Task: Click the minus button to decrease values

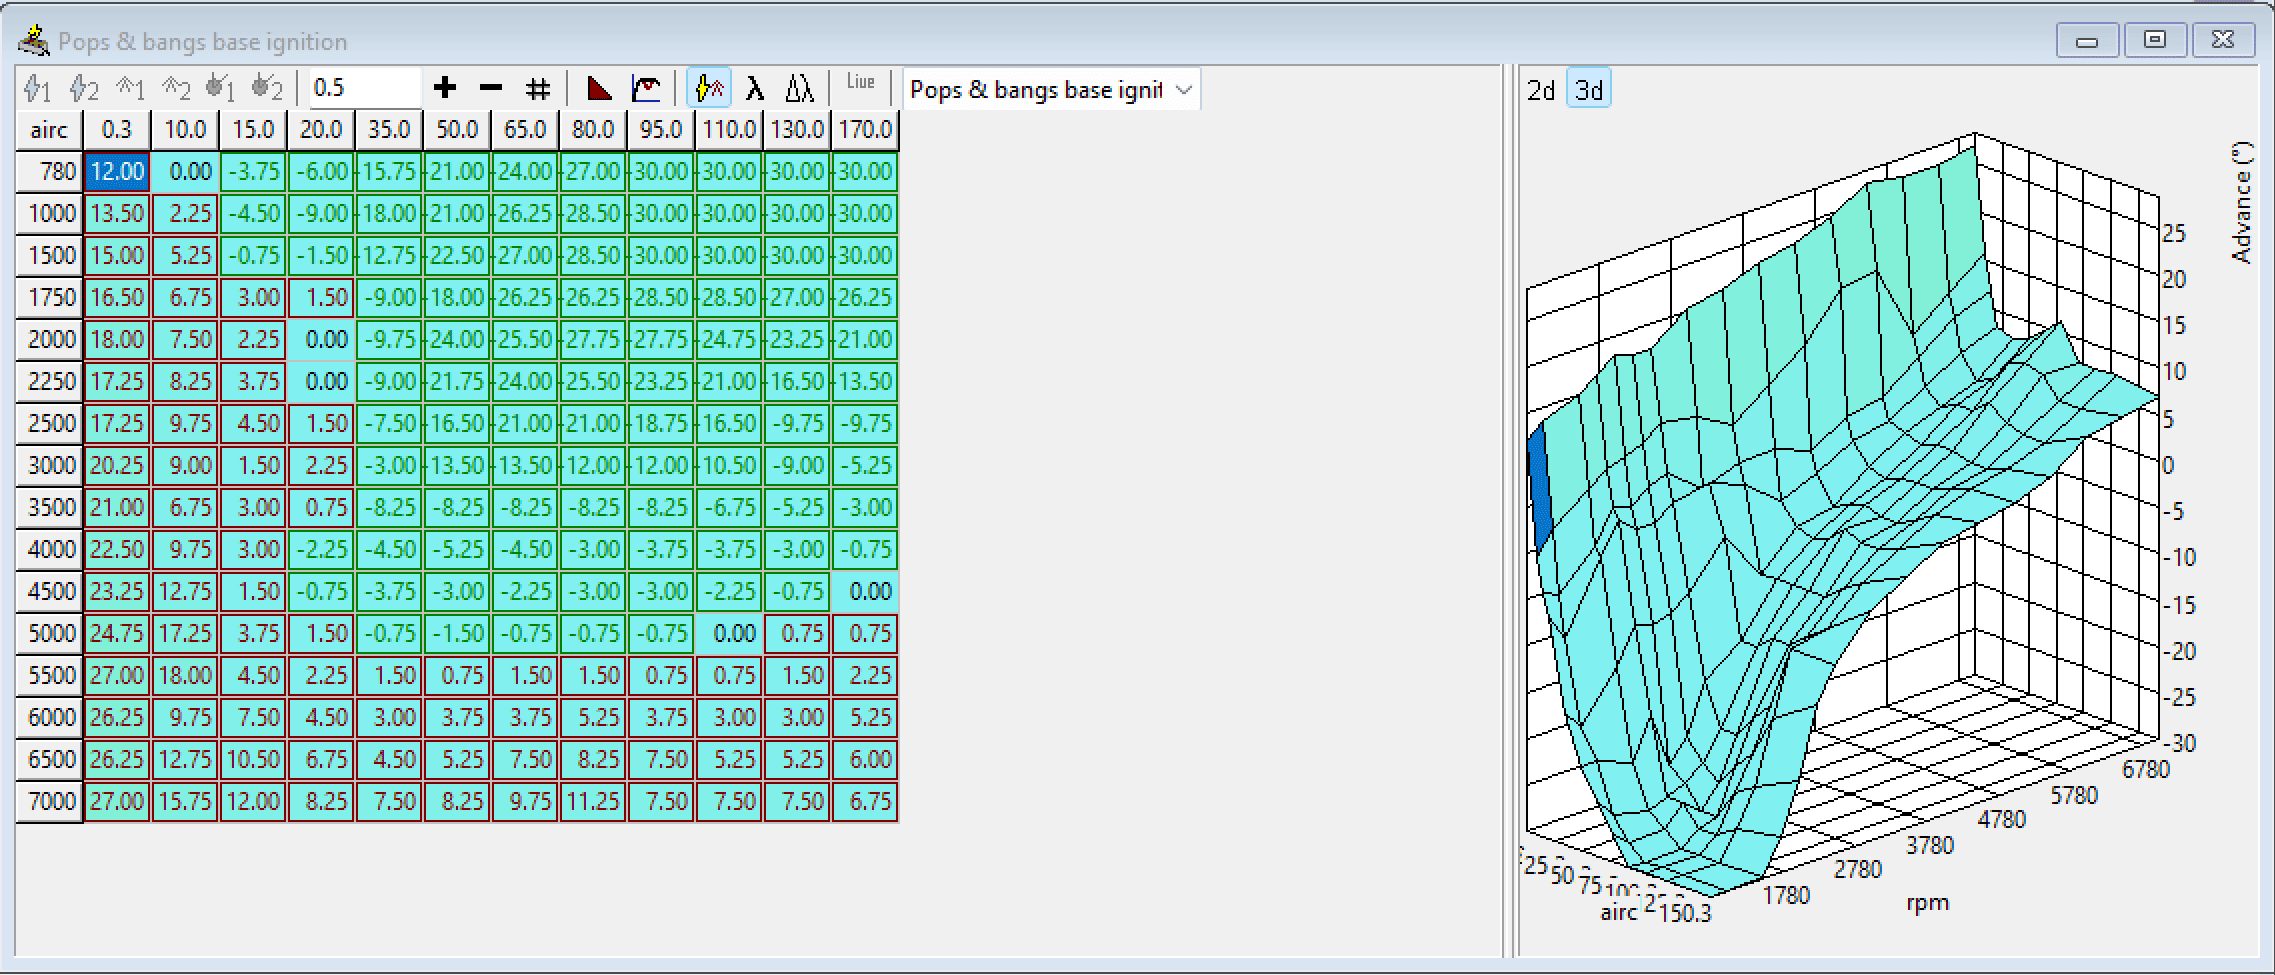Action: 489,88
